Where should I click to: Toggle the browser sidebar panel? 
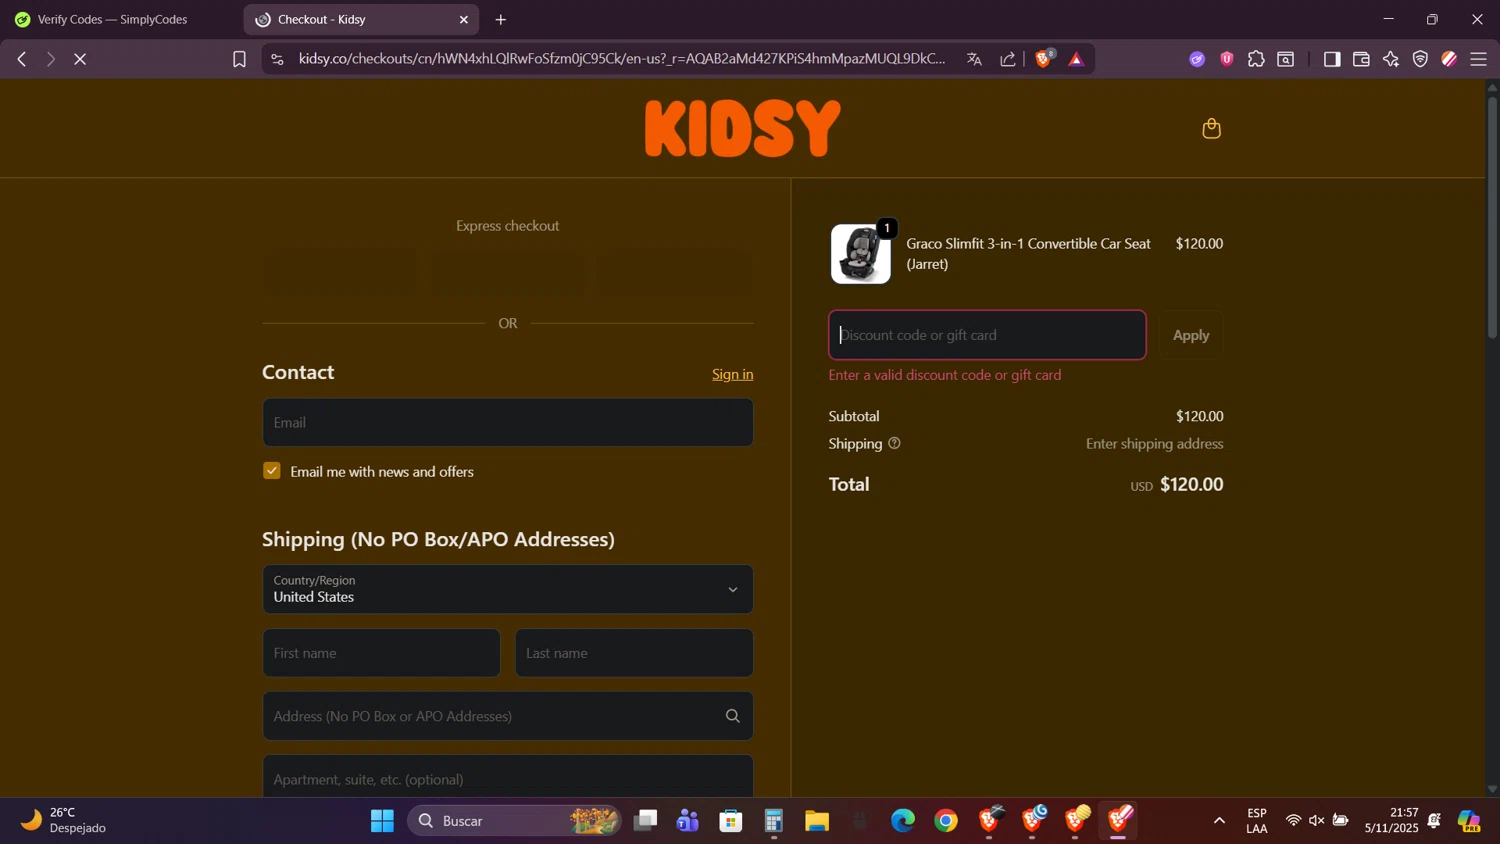click(x=1331, y=59)
